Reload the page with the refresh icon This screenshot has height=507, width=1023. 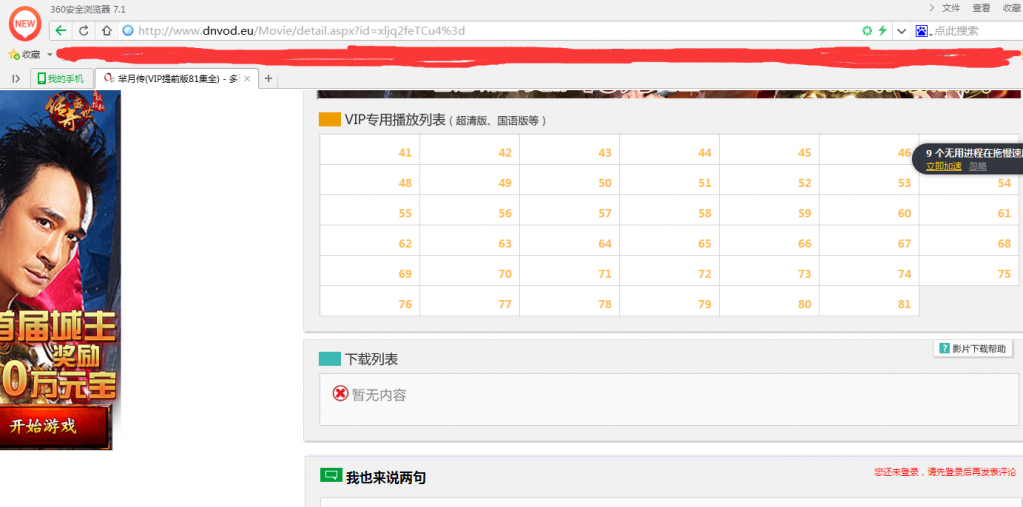tap(84, 30)
